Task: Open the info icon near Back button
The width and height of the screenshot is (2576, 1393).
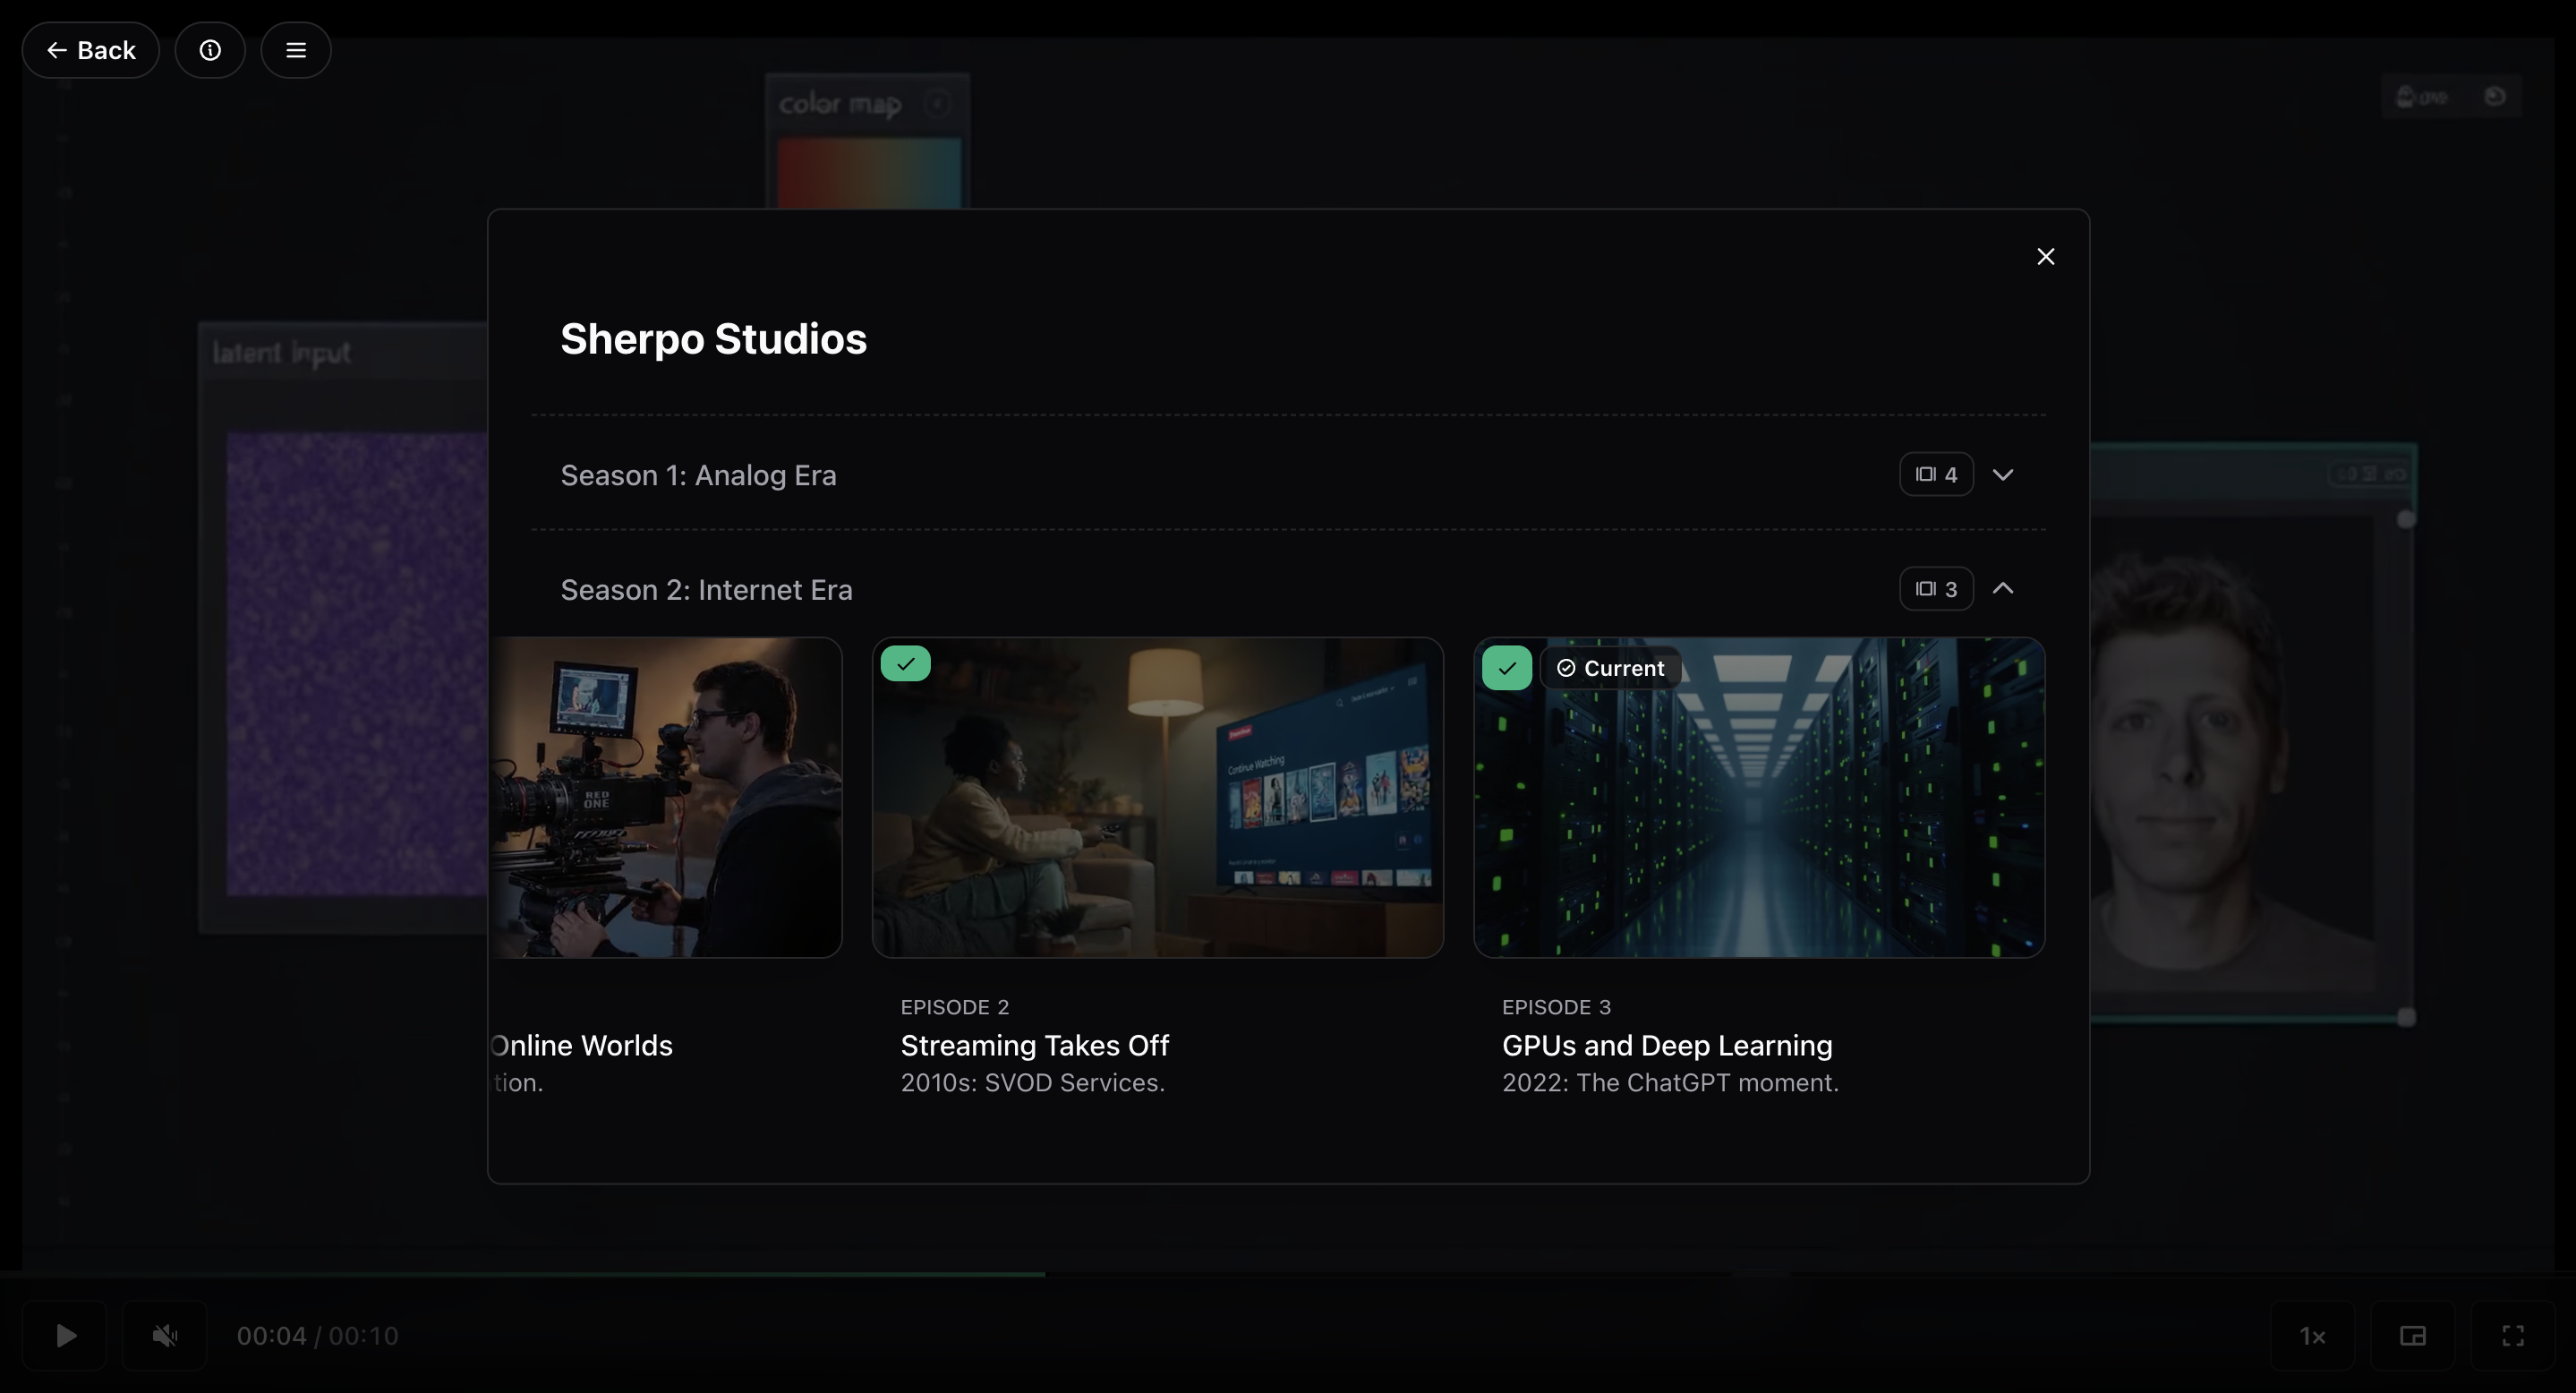Action: (210, 50)
